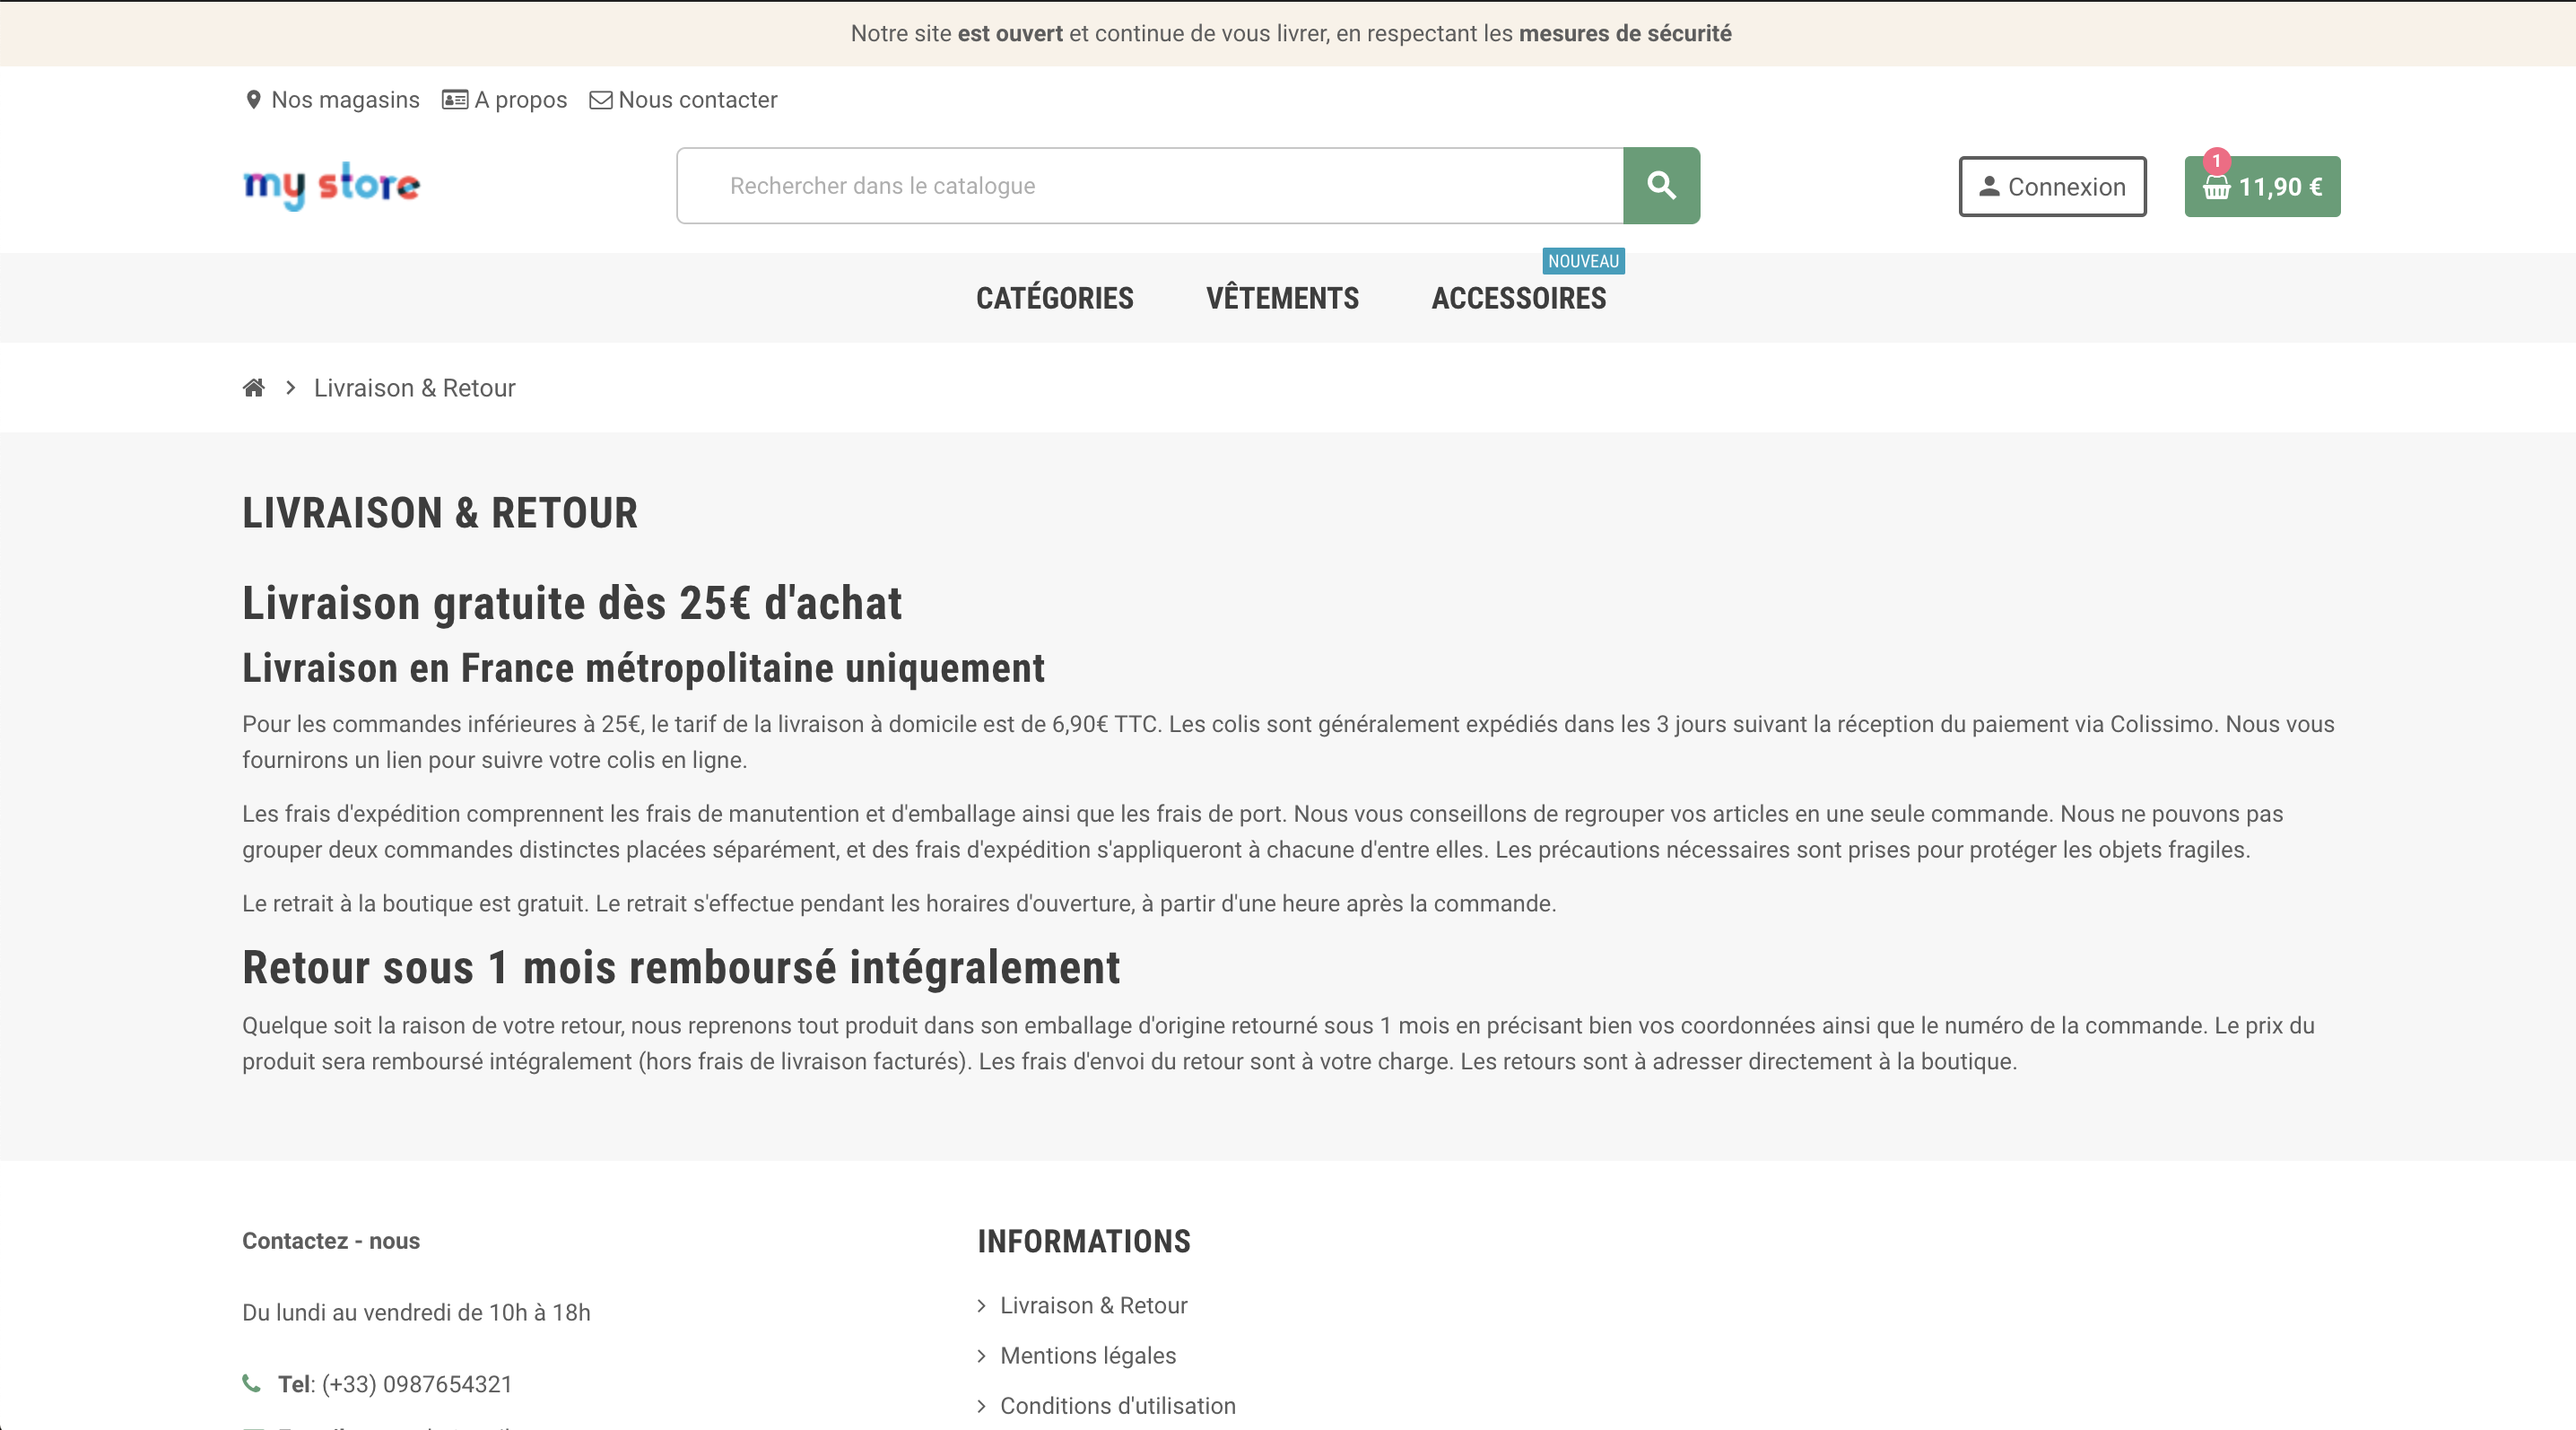Open the VÊTEMENTS menu
This screenshot has width=2576, height=1430.
coord(1282,298)
